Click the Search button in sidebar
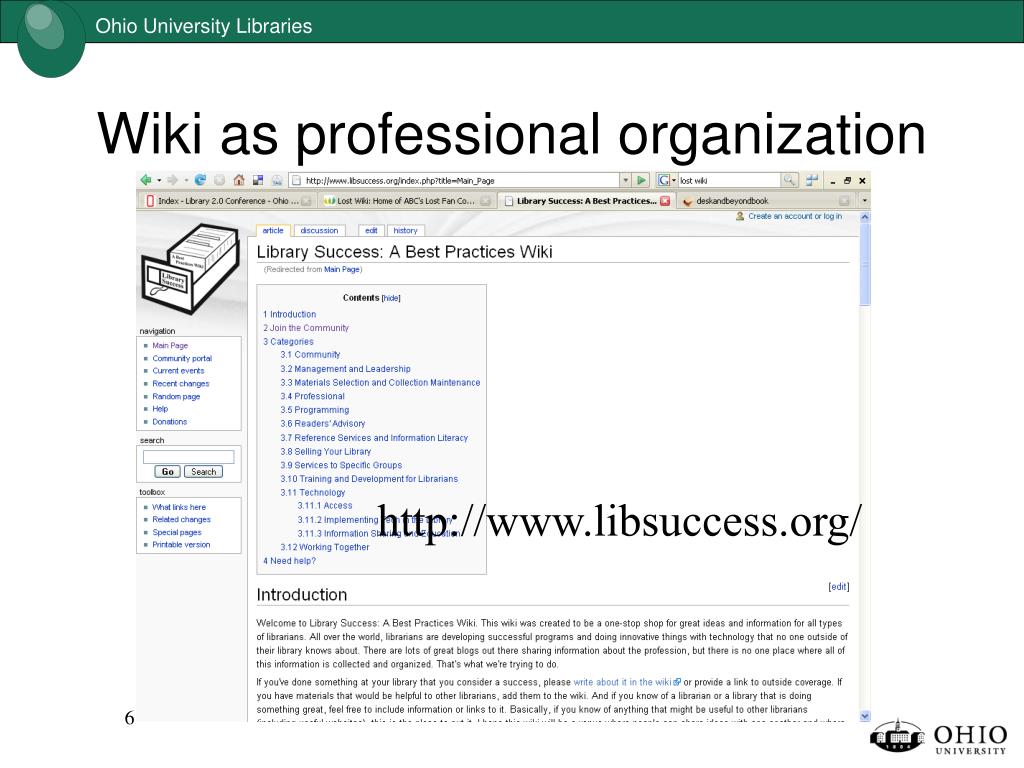Screen dimensions: 1024x768 click(203, 472)
